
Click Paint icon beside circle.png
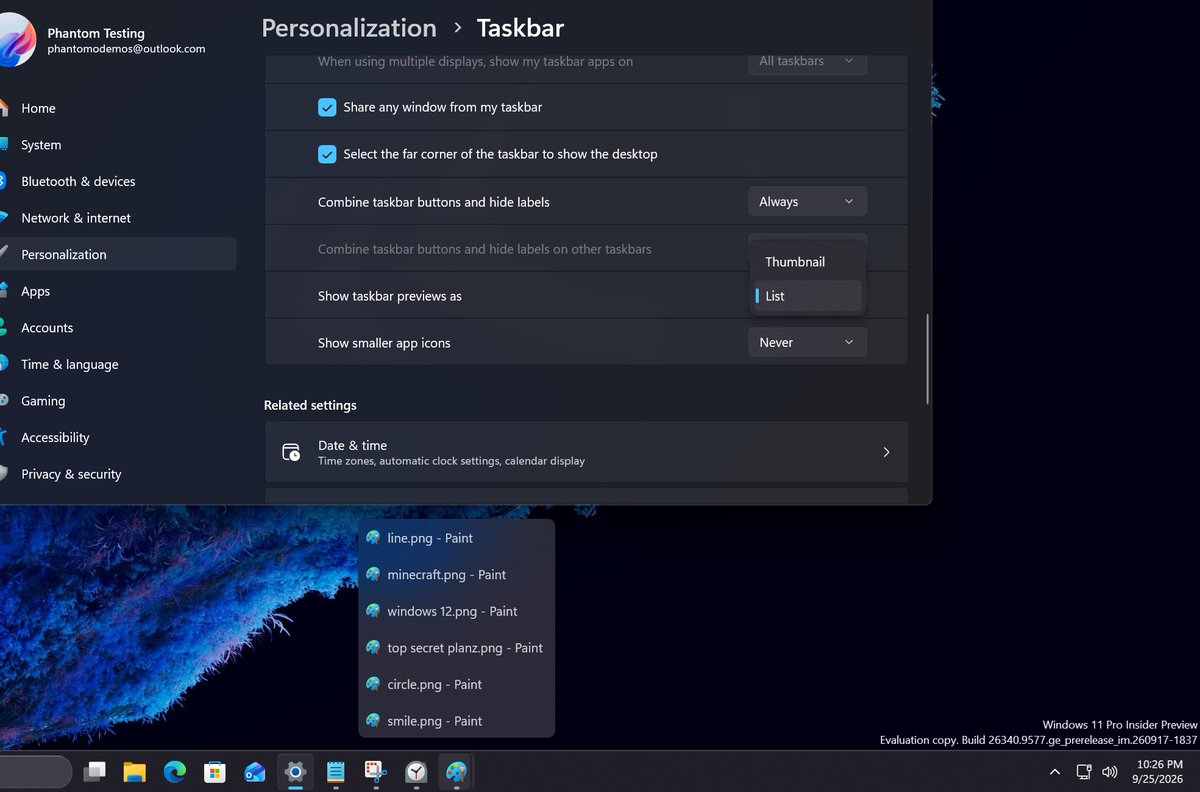(373, 684)
